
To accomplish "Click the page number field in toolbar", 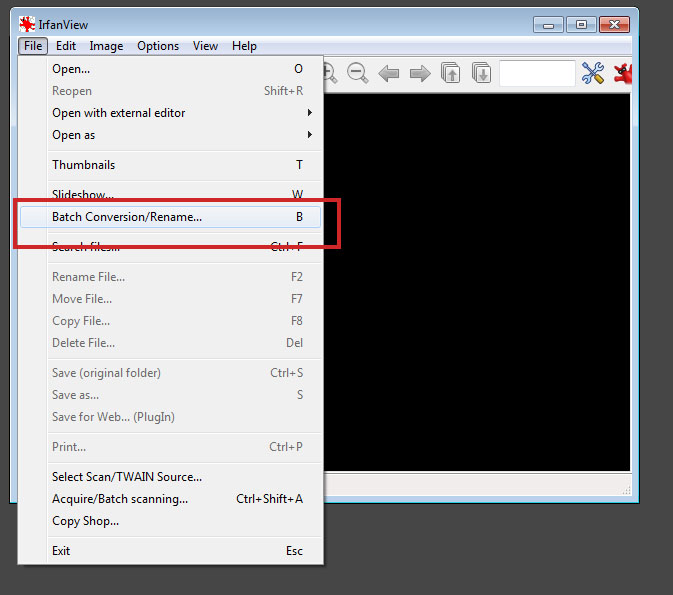I will [x=537, y=73].
